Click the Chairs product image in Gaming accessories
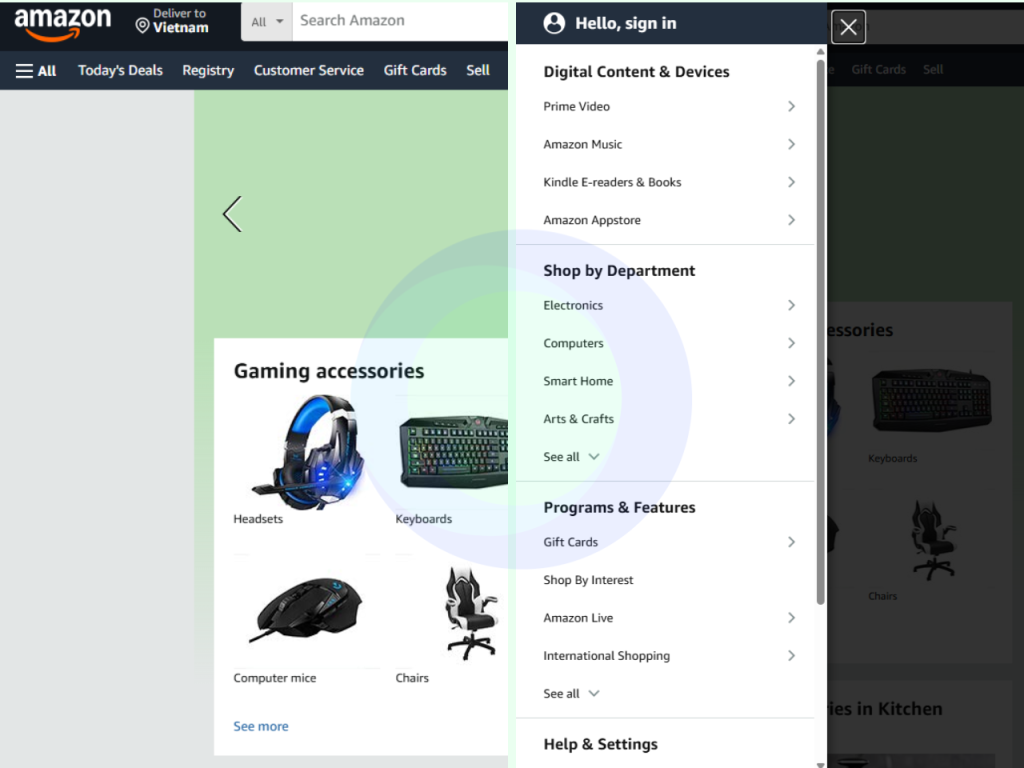 [x=472, y=613]
